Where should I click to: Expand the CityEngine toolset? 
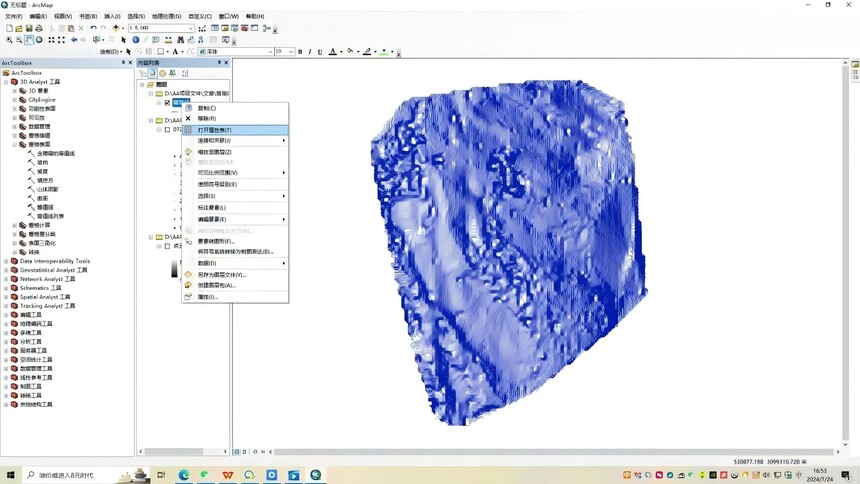[x=14, y=100]
